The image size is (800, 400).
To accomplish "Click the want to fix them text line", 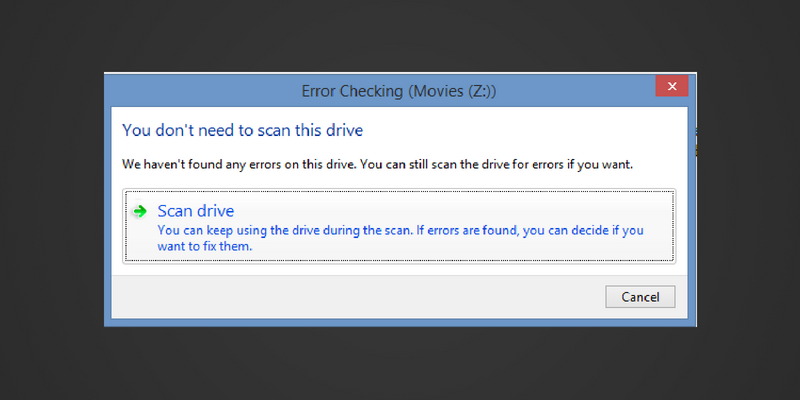I will pos(205,246).
